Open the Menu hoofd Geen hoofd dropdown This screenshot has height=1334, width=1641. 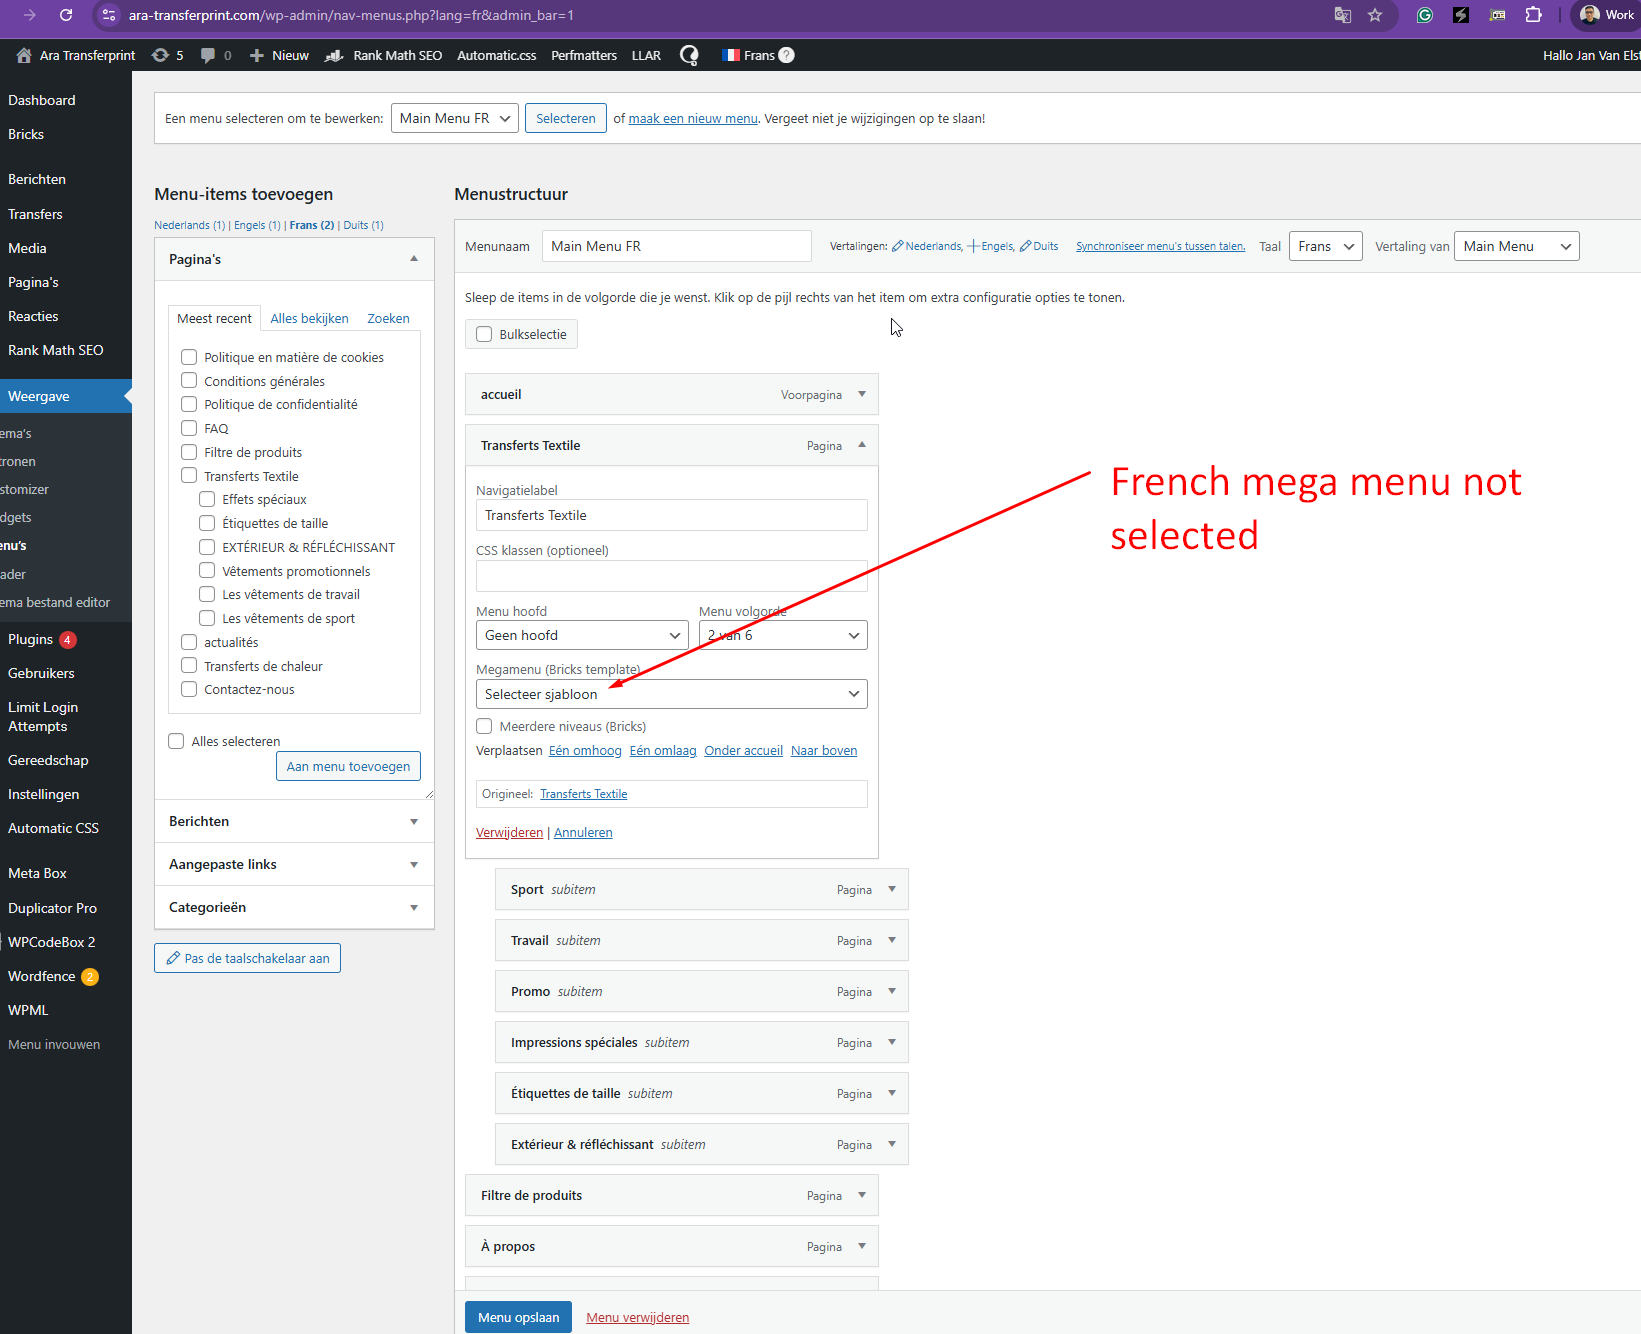582,635
